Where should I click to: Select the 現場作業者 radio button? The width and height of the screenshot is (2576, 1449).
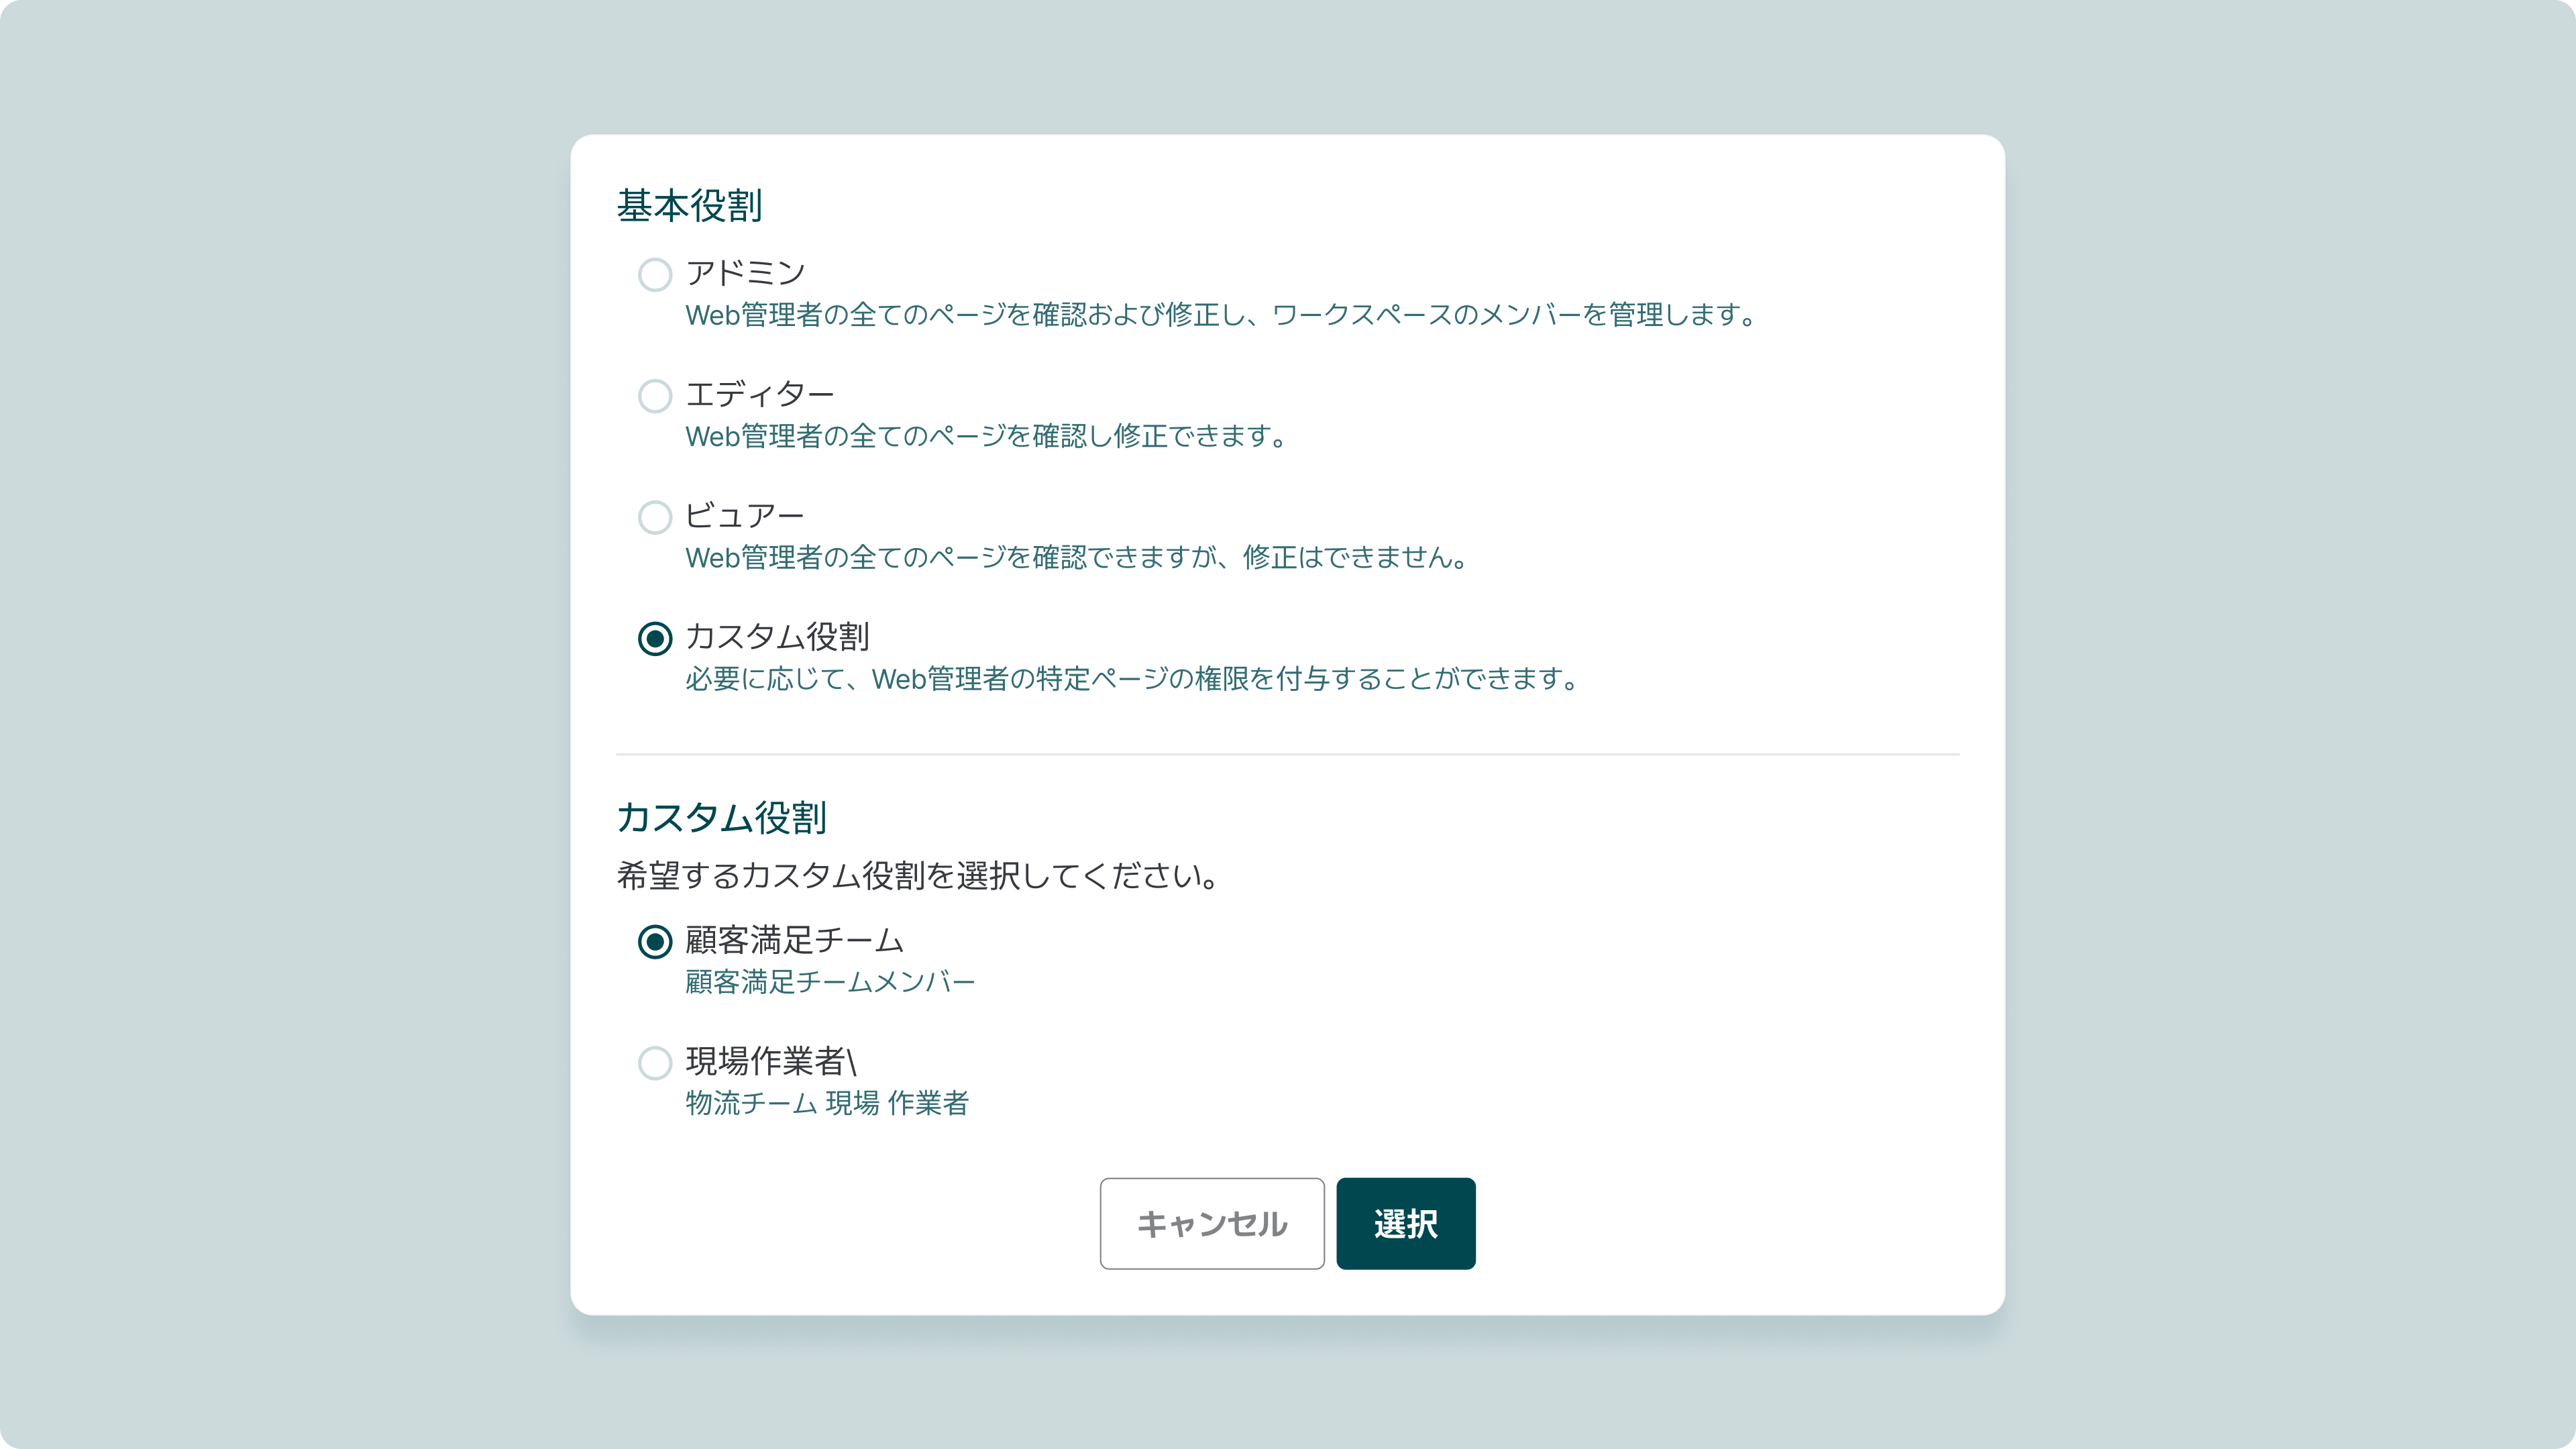coord(655,1063)
